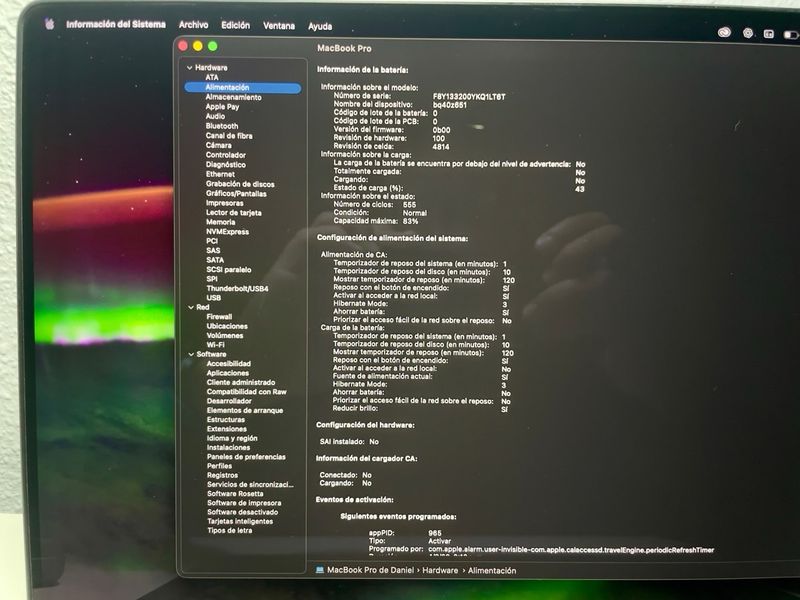Select Elementos de arranque in sidebar
Screen dimensions: 800x600
tap(245, 410)
